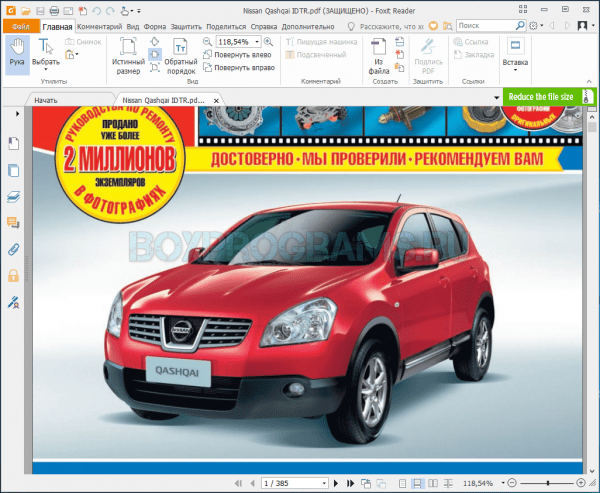The image size is (600, 493).
Task: Click the Fit Page icon
Action: 154,41
